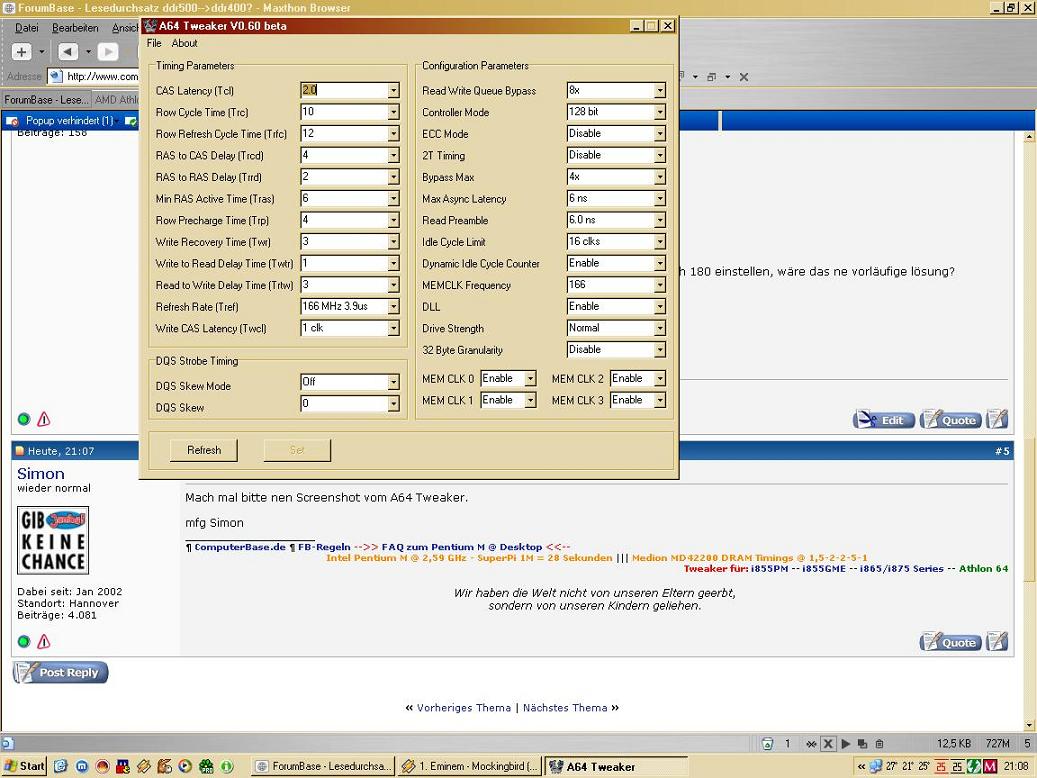This screenshot has width=1037, height=778.
Task: Change the 2T Timing Disable combo box
Action: point(616,155)
